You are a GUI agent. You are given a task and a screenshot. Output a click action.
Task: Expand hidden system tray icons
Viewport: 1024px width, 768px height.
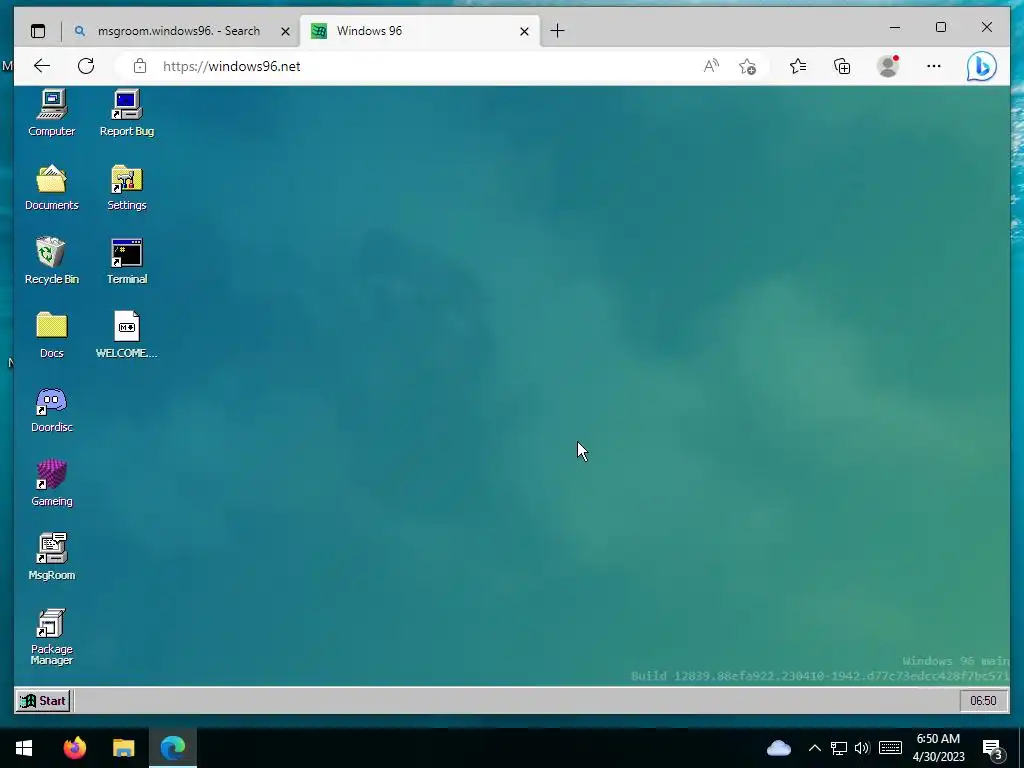(815, 748)
